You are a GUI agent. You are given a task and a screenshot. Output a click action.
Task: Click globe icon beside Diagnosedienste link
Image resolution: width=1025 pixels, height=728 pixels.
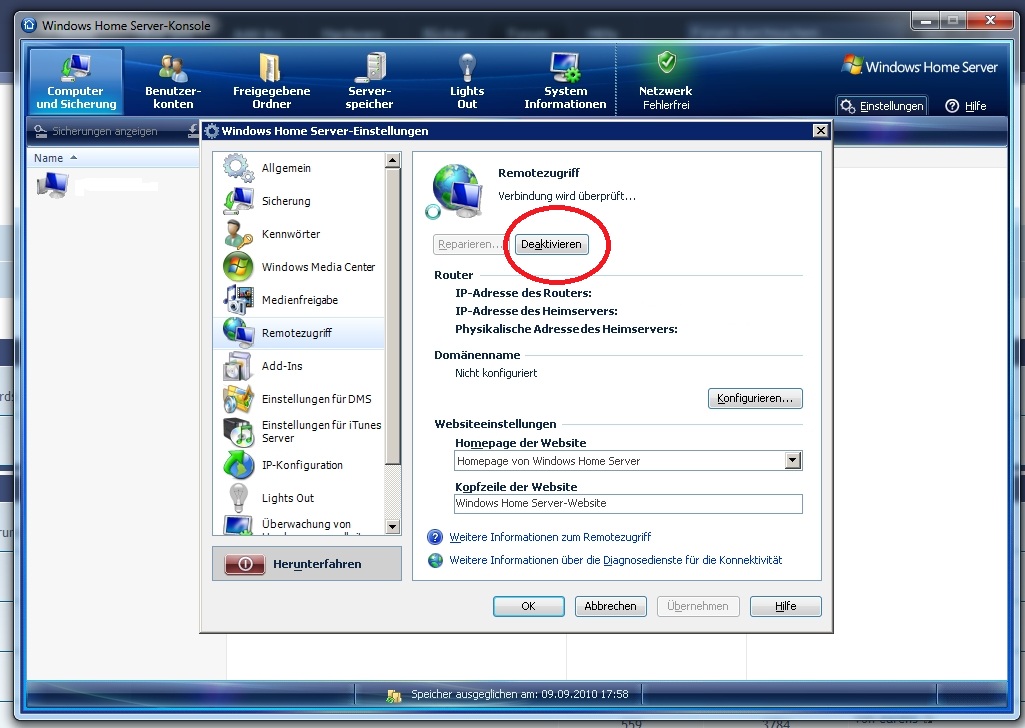point(435,560)
